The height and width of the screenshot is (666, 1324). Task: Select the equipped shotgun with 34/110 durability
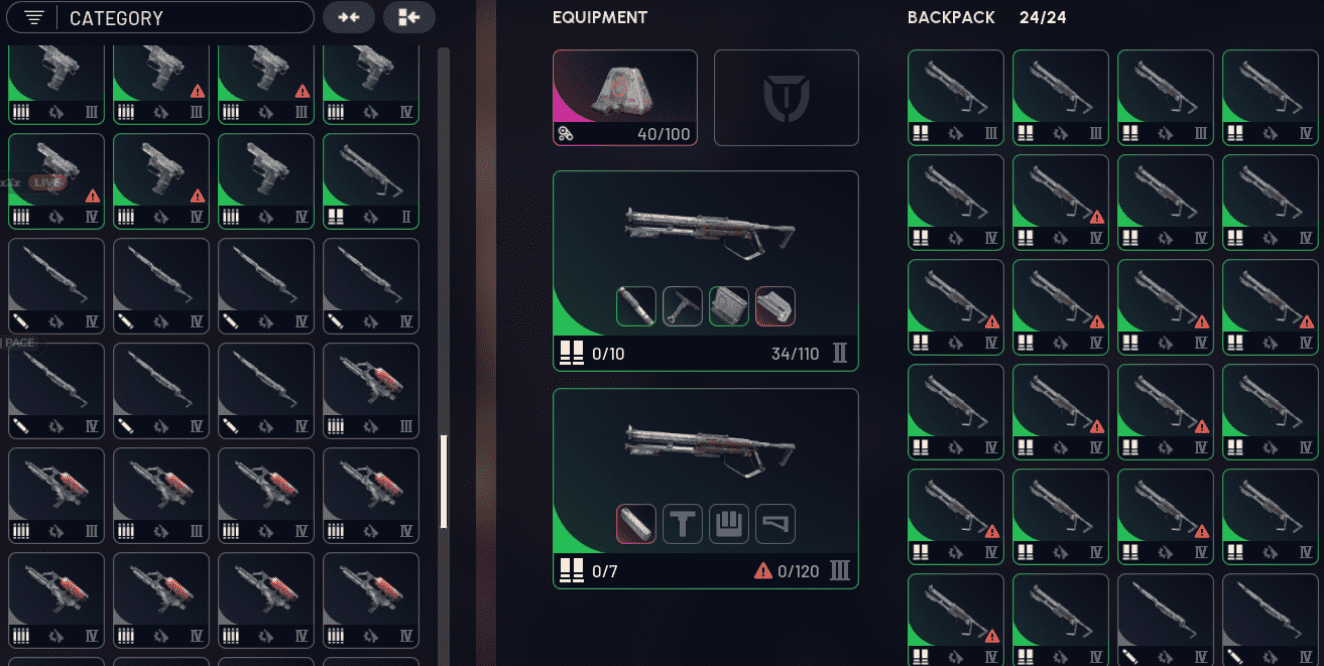click(x=705, y=271)
